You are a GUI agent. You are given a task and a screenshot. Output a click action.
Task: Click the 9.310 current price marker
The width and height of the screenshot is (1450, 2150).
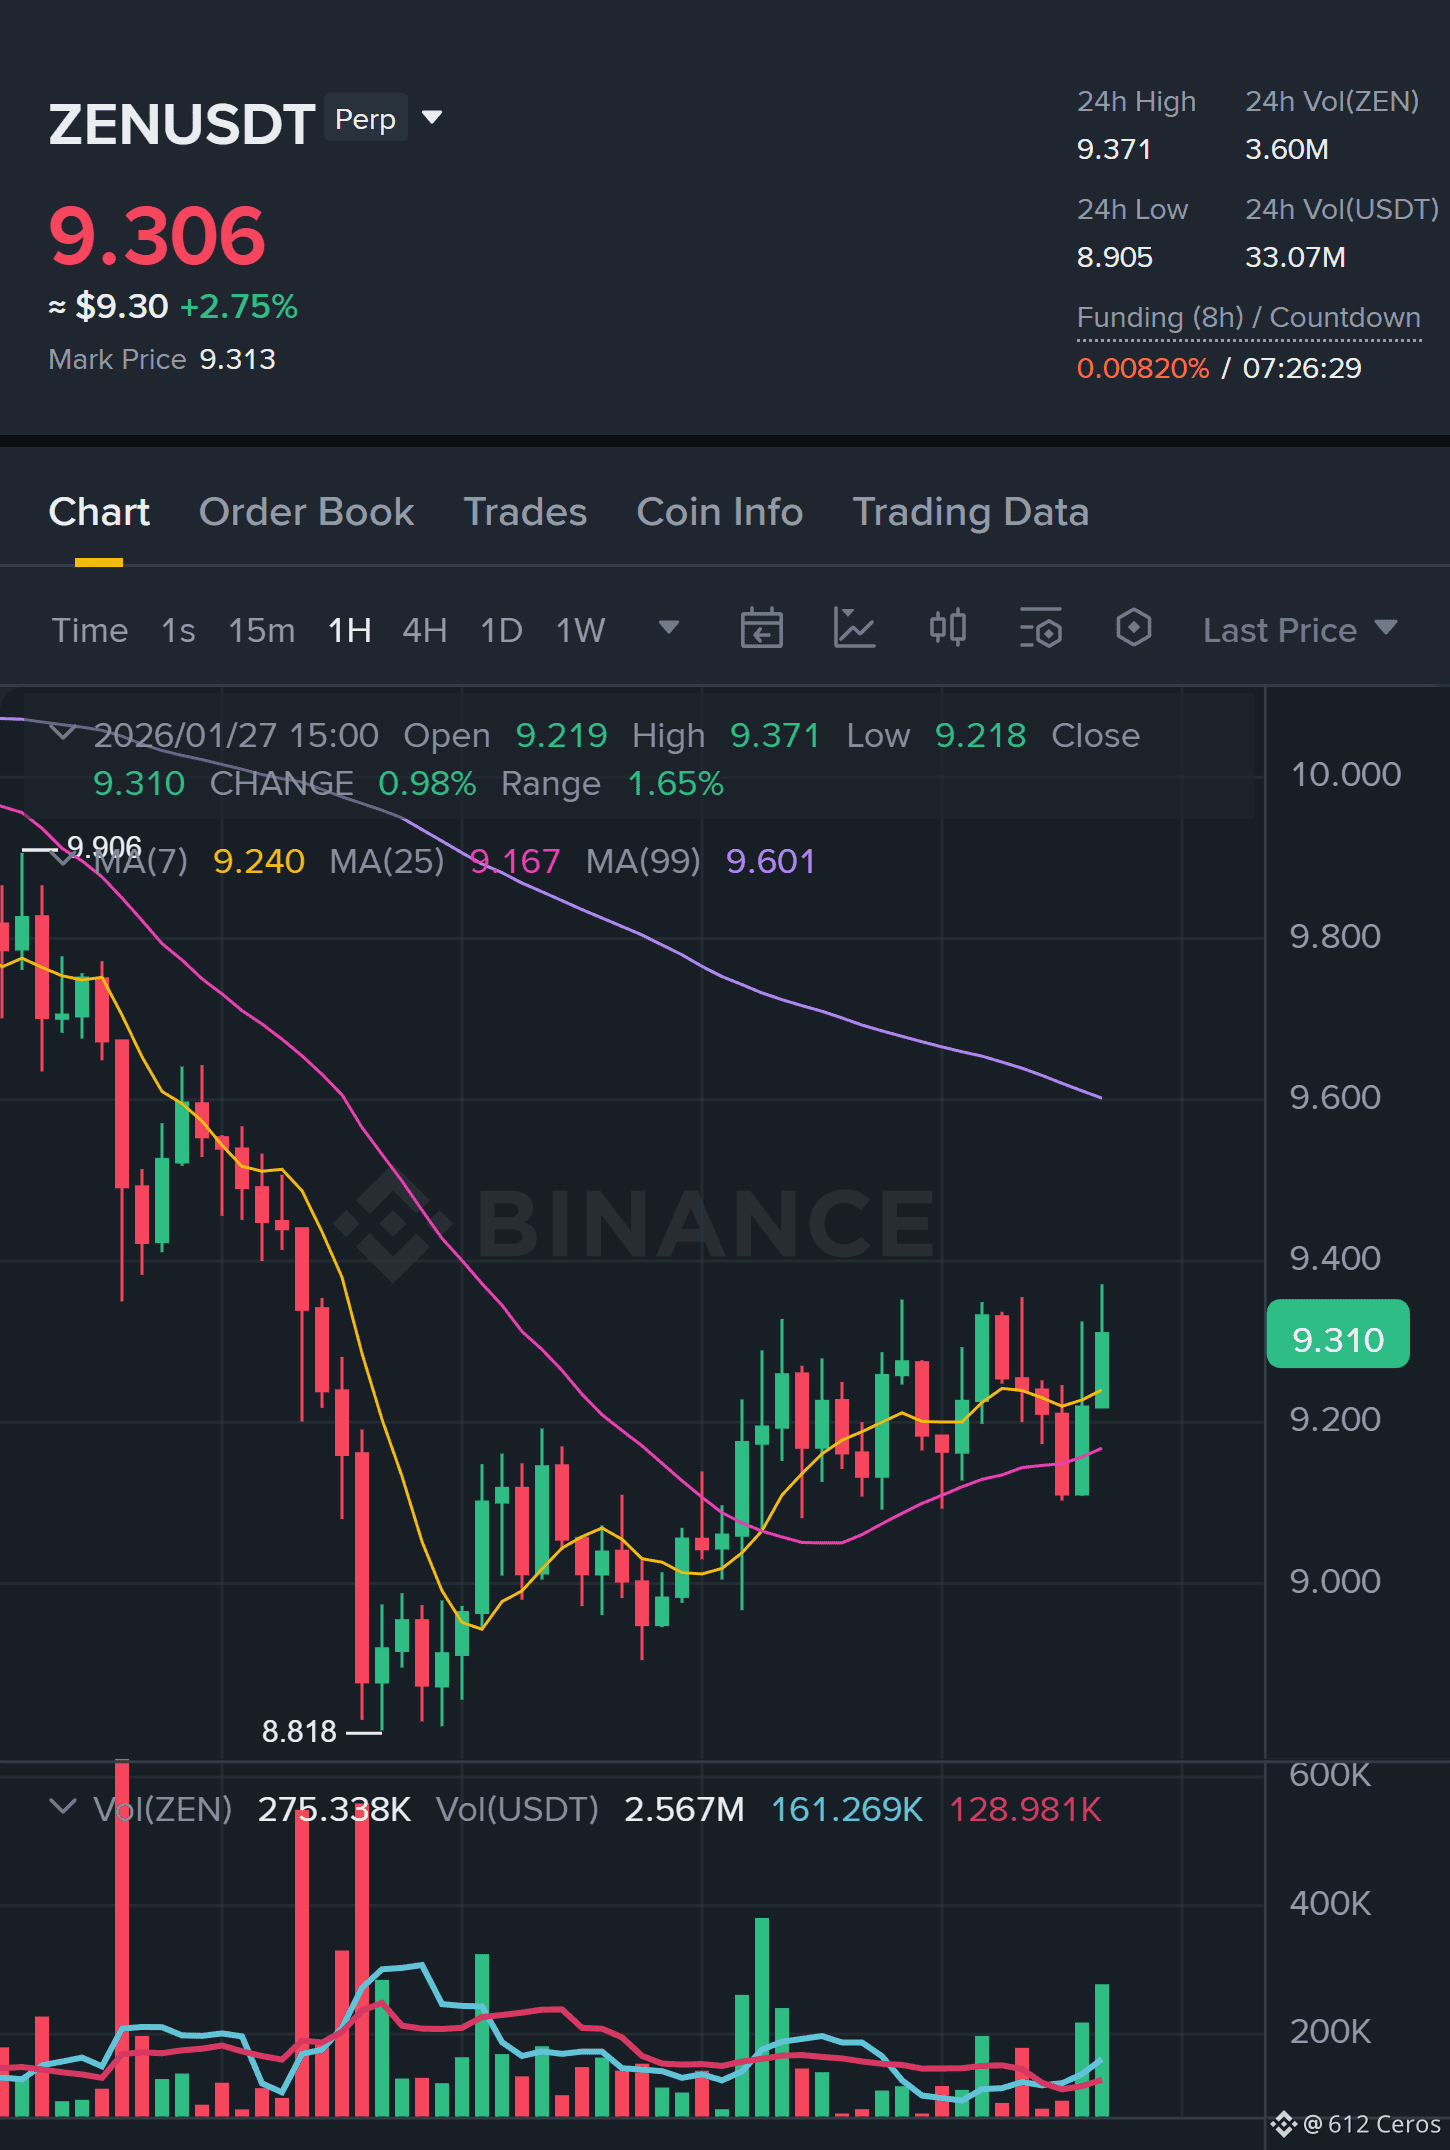click(1338, 1338)
